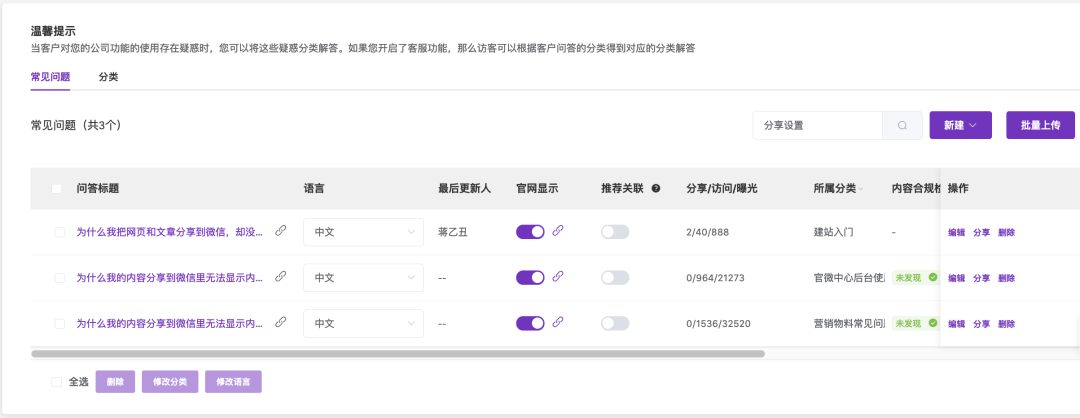Screen dimensions: 1080x418
Task: Open language dropdown in first row
Action: (x=363, y=232)
